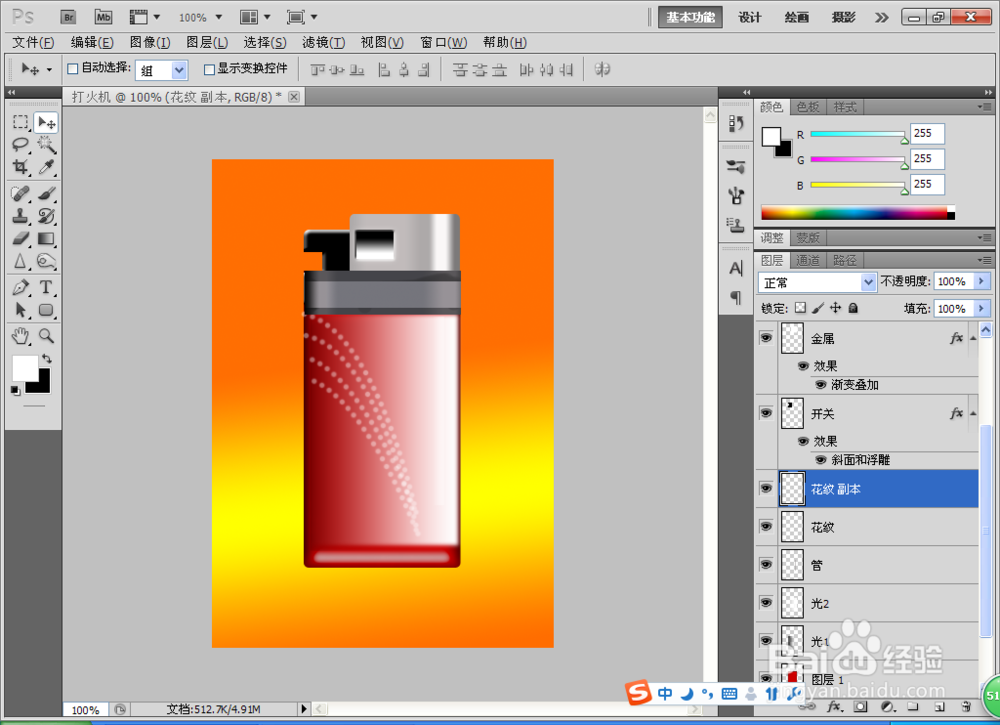Open the 图像(I) menu
This screenshot has width=1000, height=725.
150,43
